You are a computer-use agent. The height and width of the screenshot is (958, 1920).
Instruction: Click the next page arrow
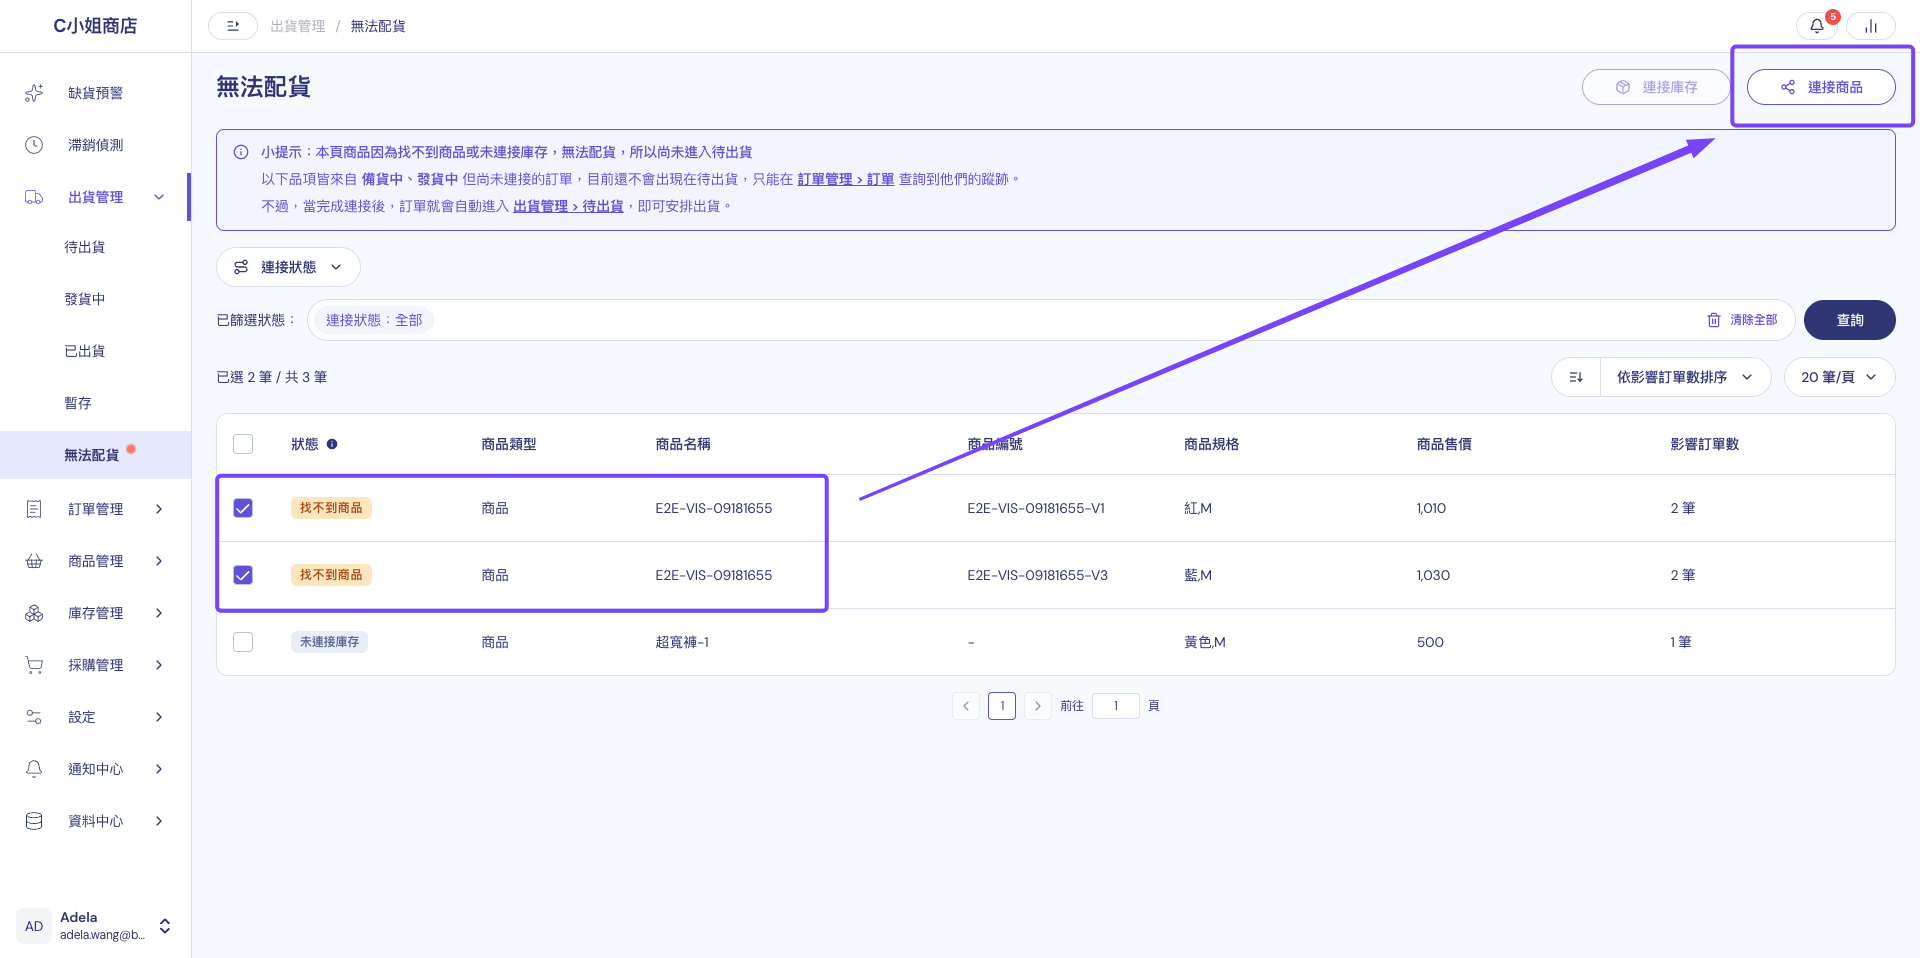1038,706
